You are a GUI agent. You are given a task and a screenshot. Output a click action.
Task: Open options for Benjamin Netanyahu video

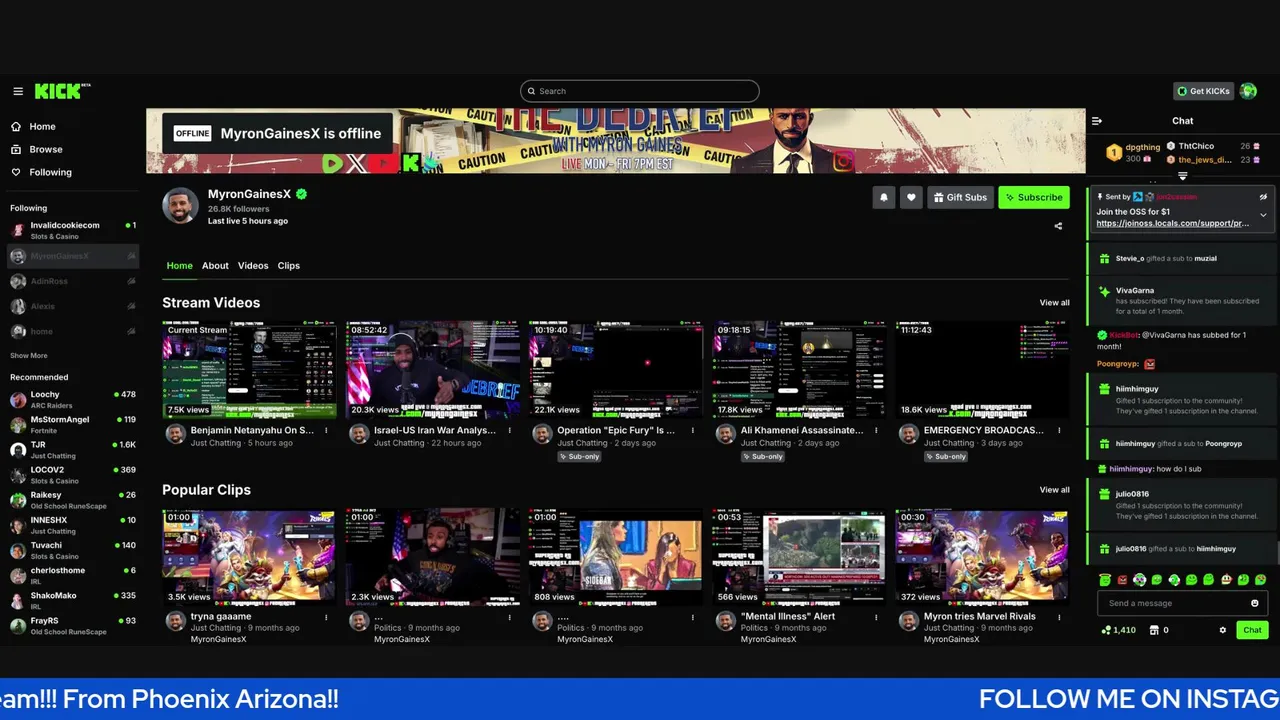(326, 431)
